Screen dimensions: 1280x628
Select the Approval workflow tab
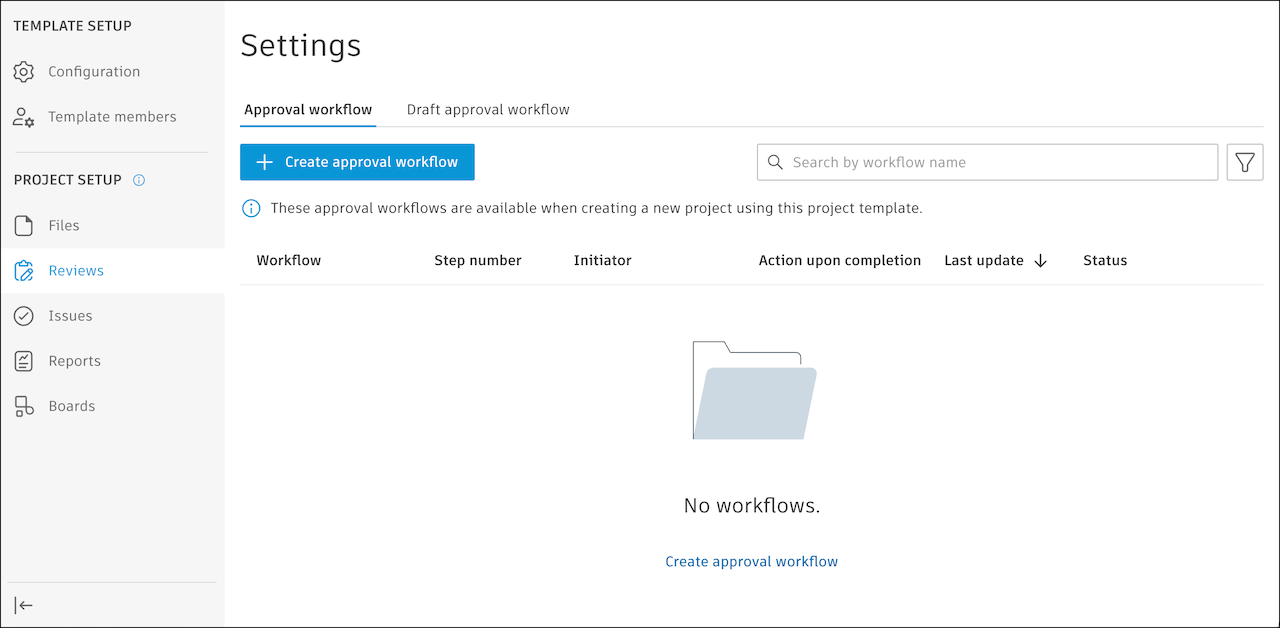[x=308, y=110]
